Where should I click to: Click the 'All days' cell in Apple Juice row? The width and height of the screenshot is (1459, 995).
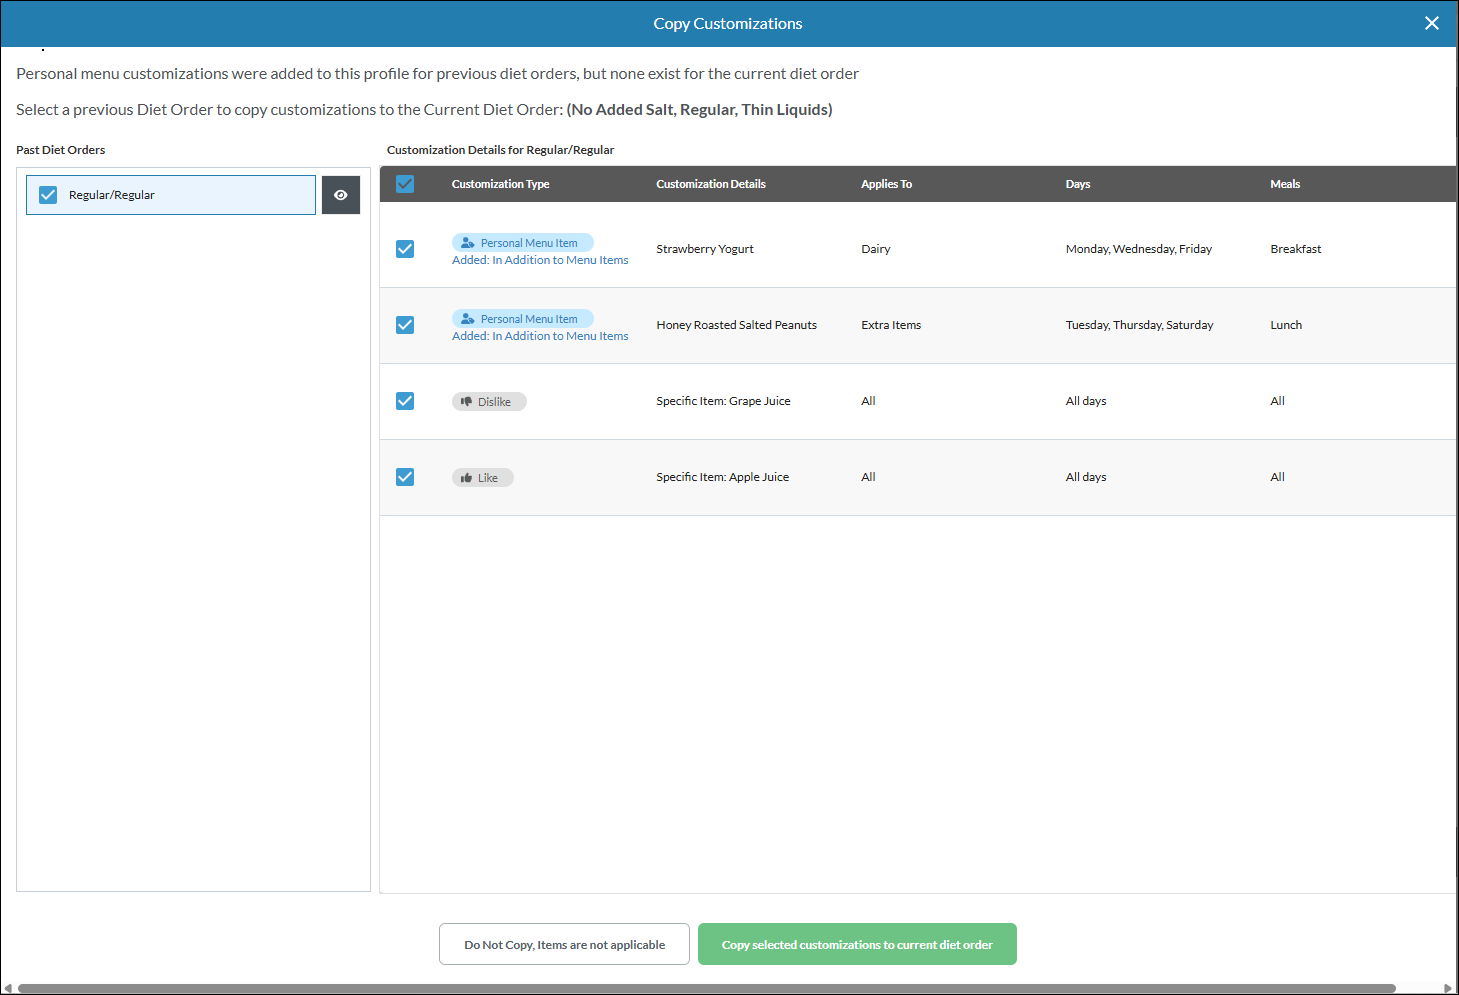tap(1086, 477)
